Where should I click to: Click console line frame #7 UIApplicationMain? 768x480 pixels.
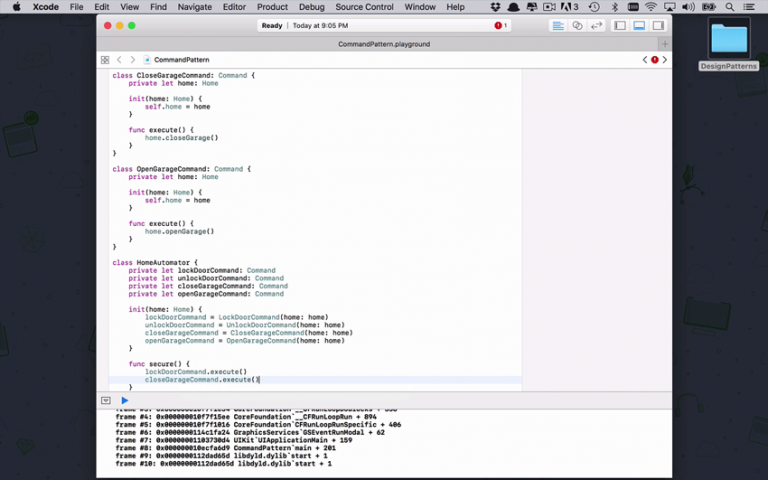[234, 440]
